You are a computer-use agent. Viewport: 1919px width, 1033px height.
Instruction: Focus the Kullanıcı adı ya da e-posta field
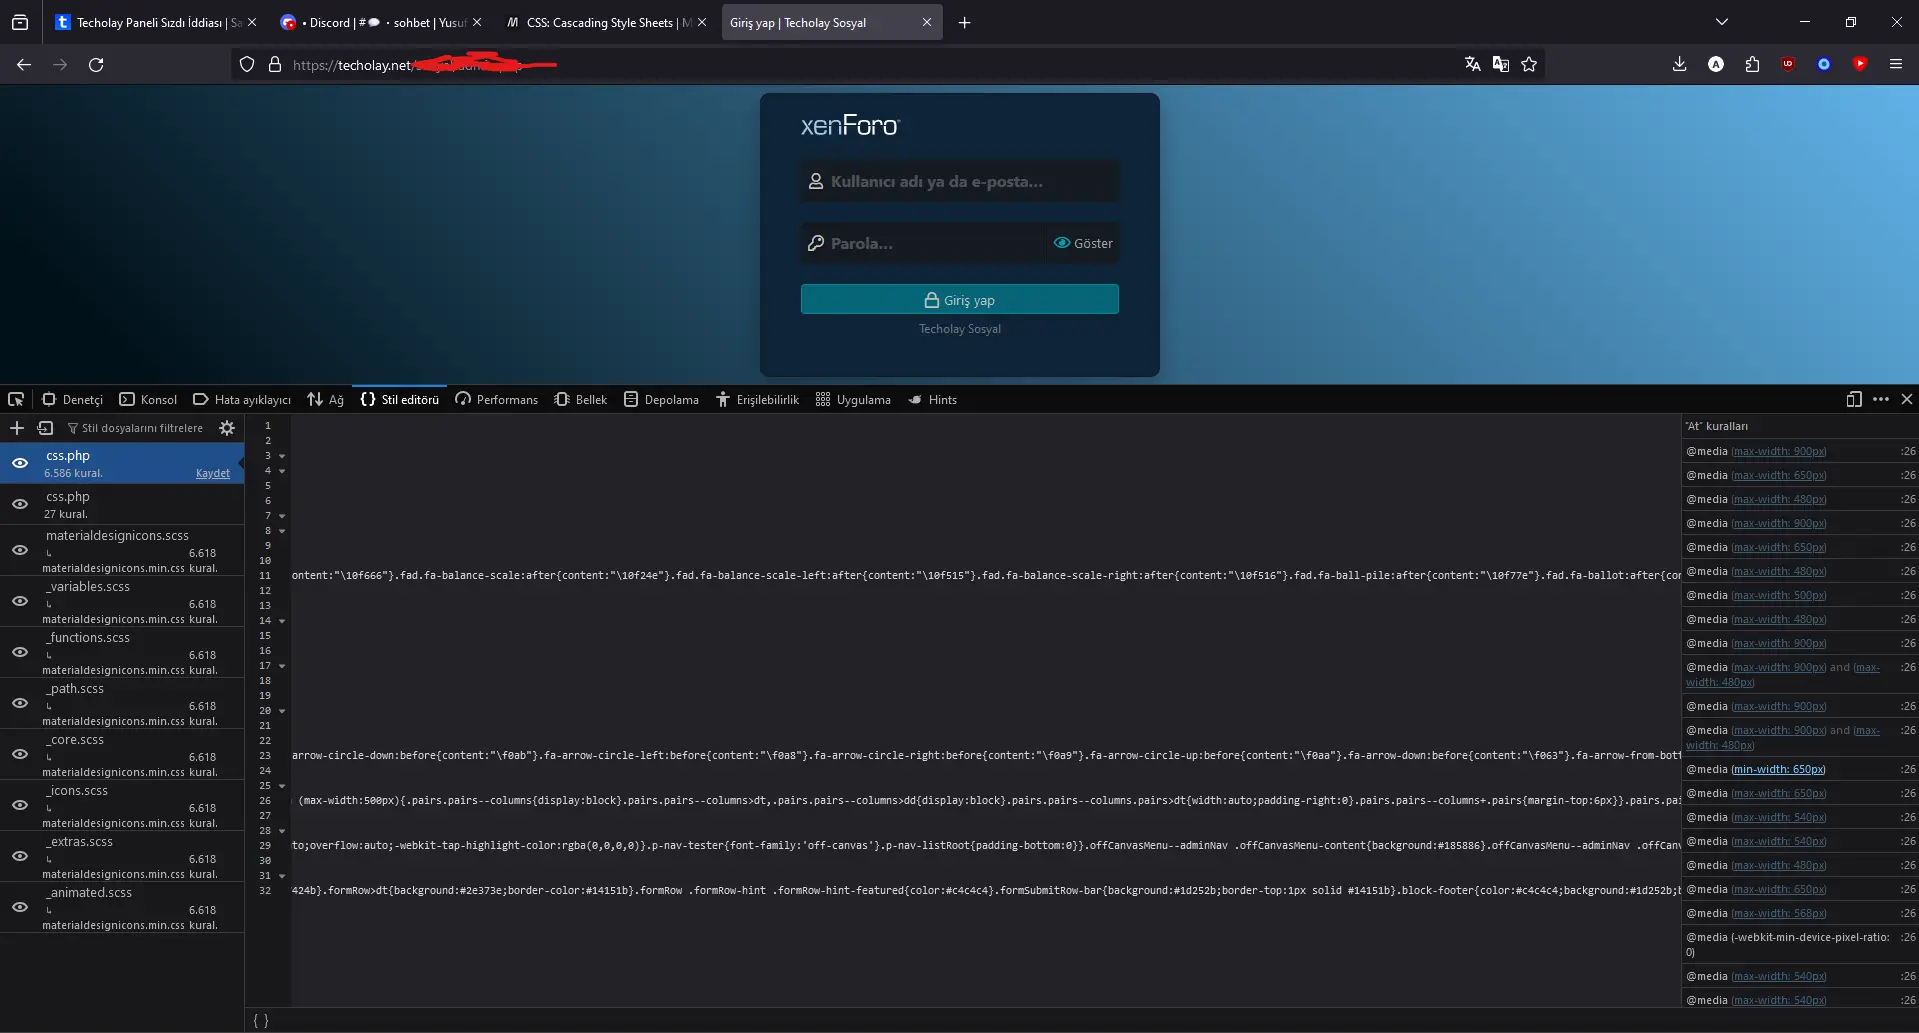tap(960, 181)
